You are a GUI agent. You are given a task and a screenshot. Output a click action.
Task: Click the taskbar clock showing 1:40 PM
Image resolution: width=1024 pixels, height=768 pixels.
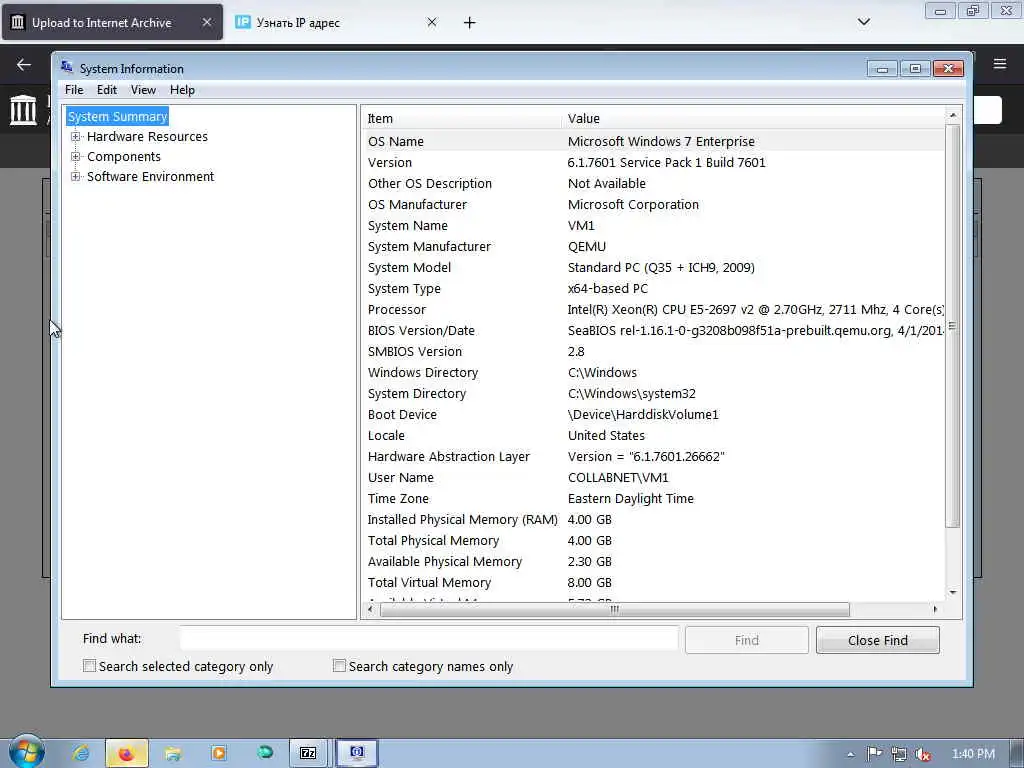click(973, 754)
